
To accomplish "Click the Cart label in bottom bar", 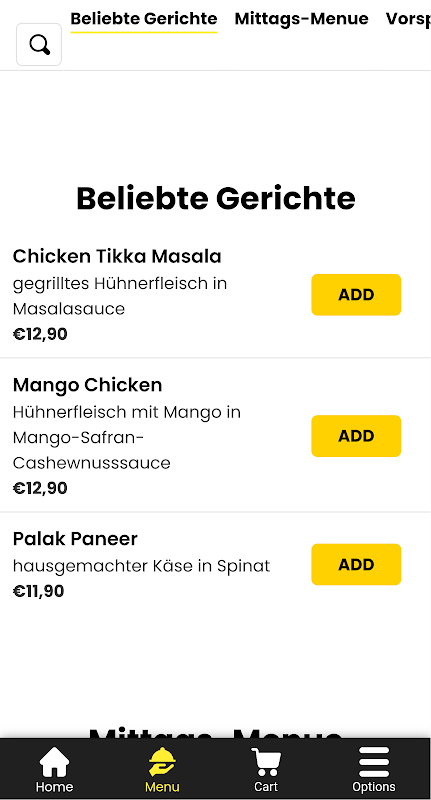I will tap(266, 786).
